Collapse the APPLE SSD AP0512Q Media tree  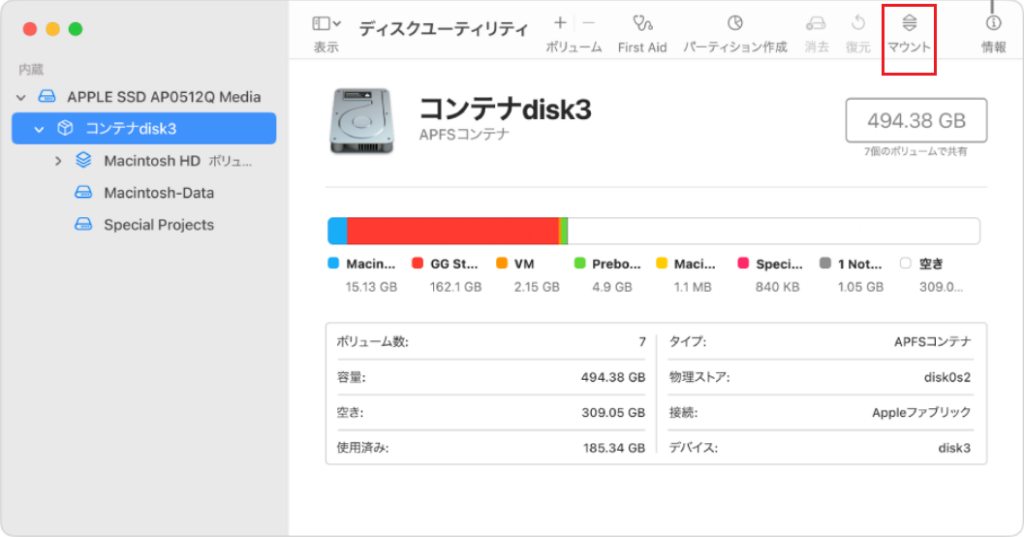coord(21,97)
